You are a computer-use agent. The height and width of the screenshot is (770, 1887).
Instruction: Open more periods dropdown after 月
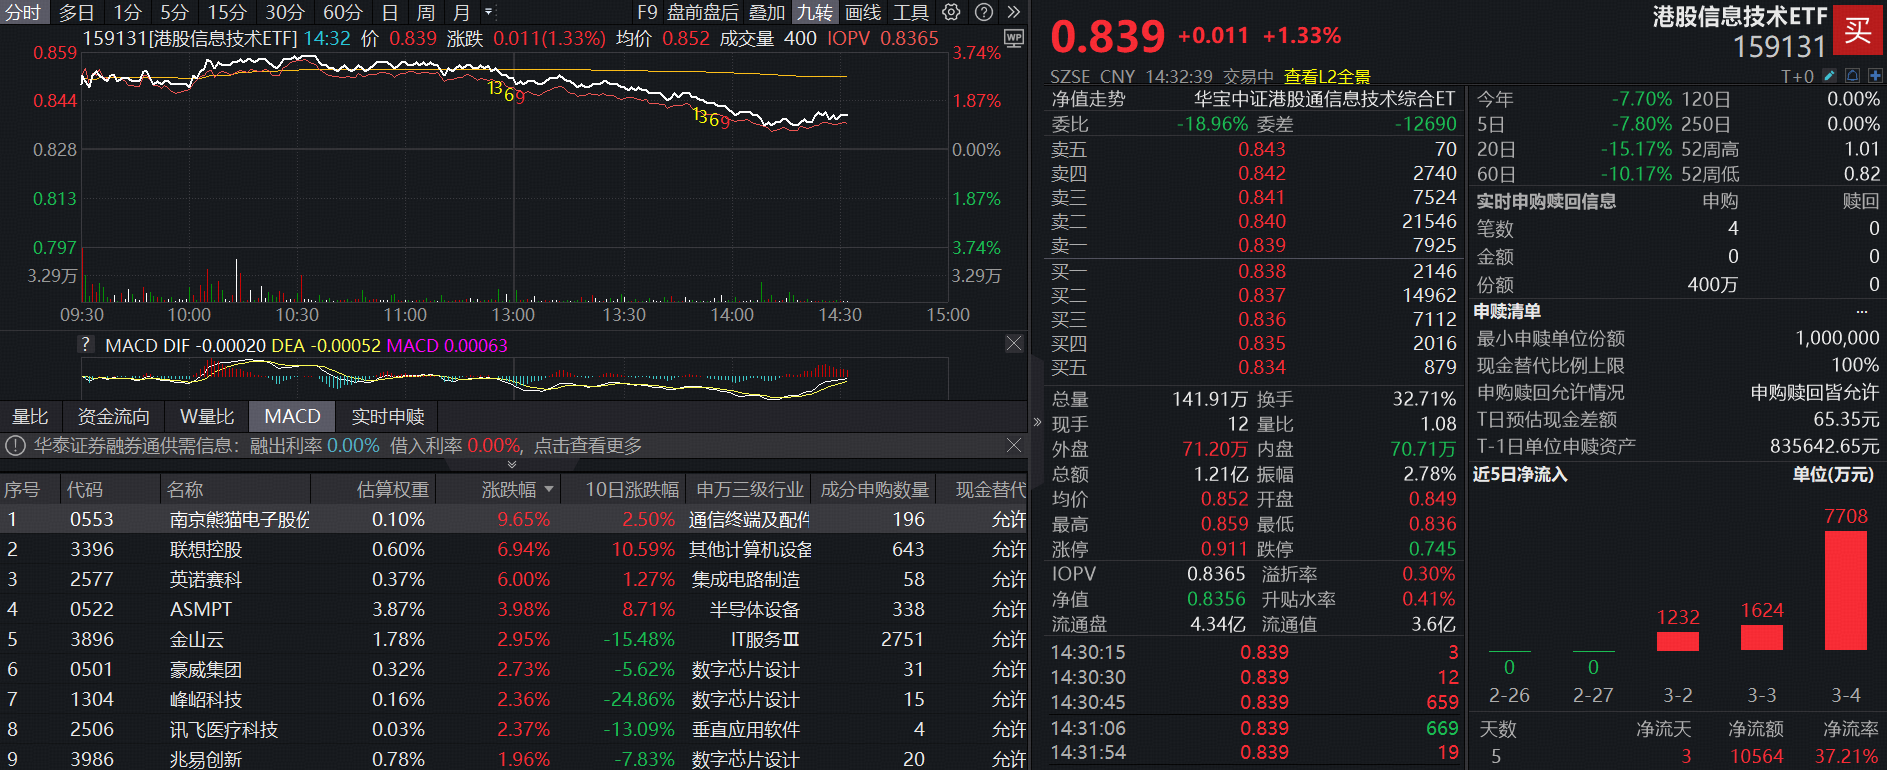click(489, 12)
